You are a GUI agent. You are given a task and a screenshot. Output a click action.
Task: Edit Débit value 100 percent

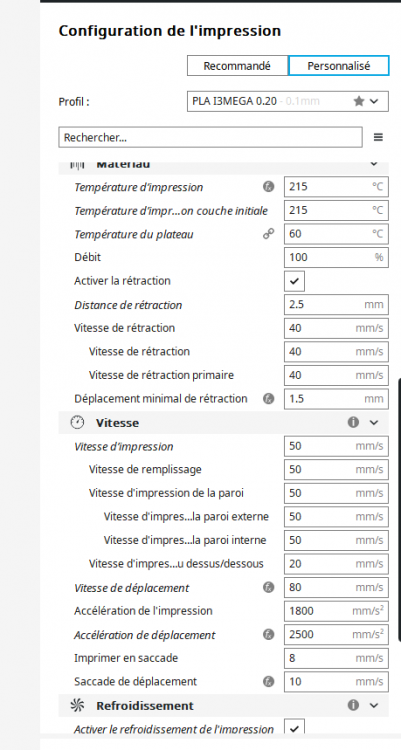(336, 257)
